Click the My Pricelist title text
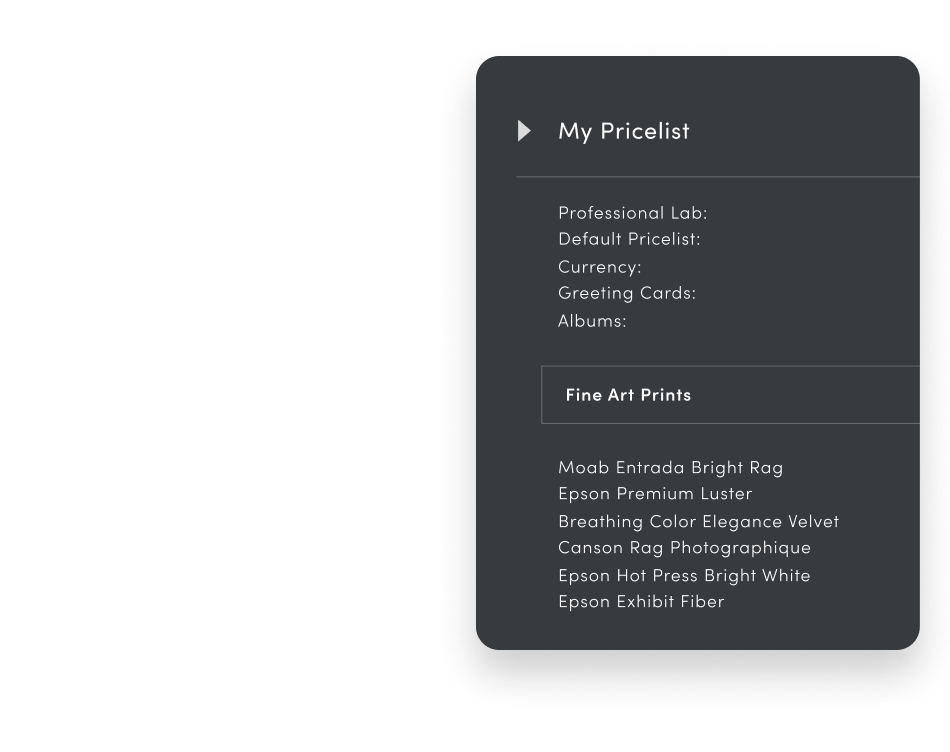 point(623,131)
